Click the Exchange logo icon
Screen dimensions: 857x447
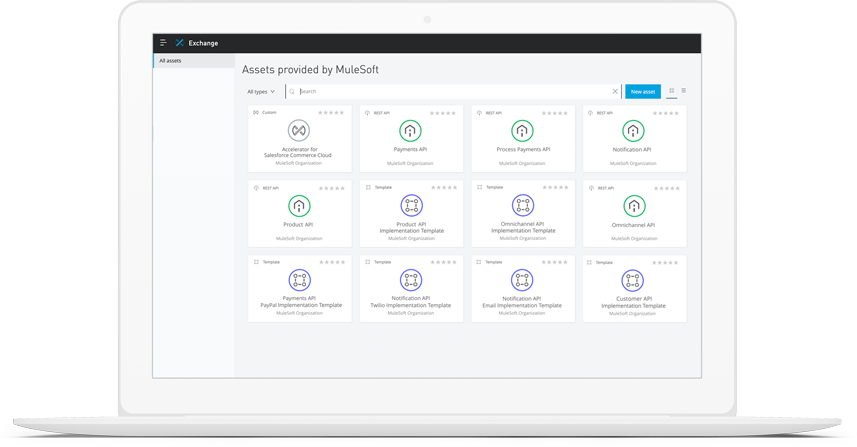click(x=179, y=43)
